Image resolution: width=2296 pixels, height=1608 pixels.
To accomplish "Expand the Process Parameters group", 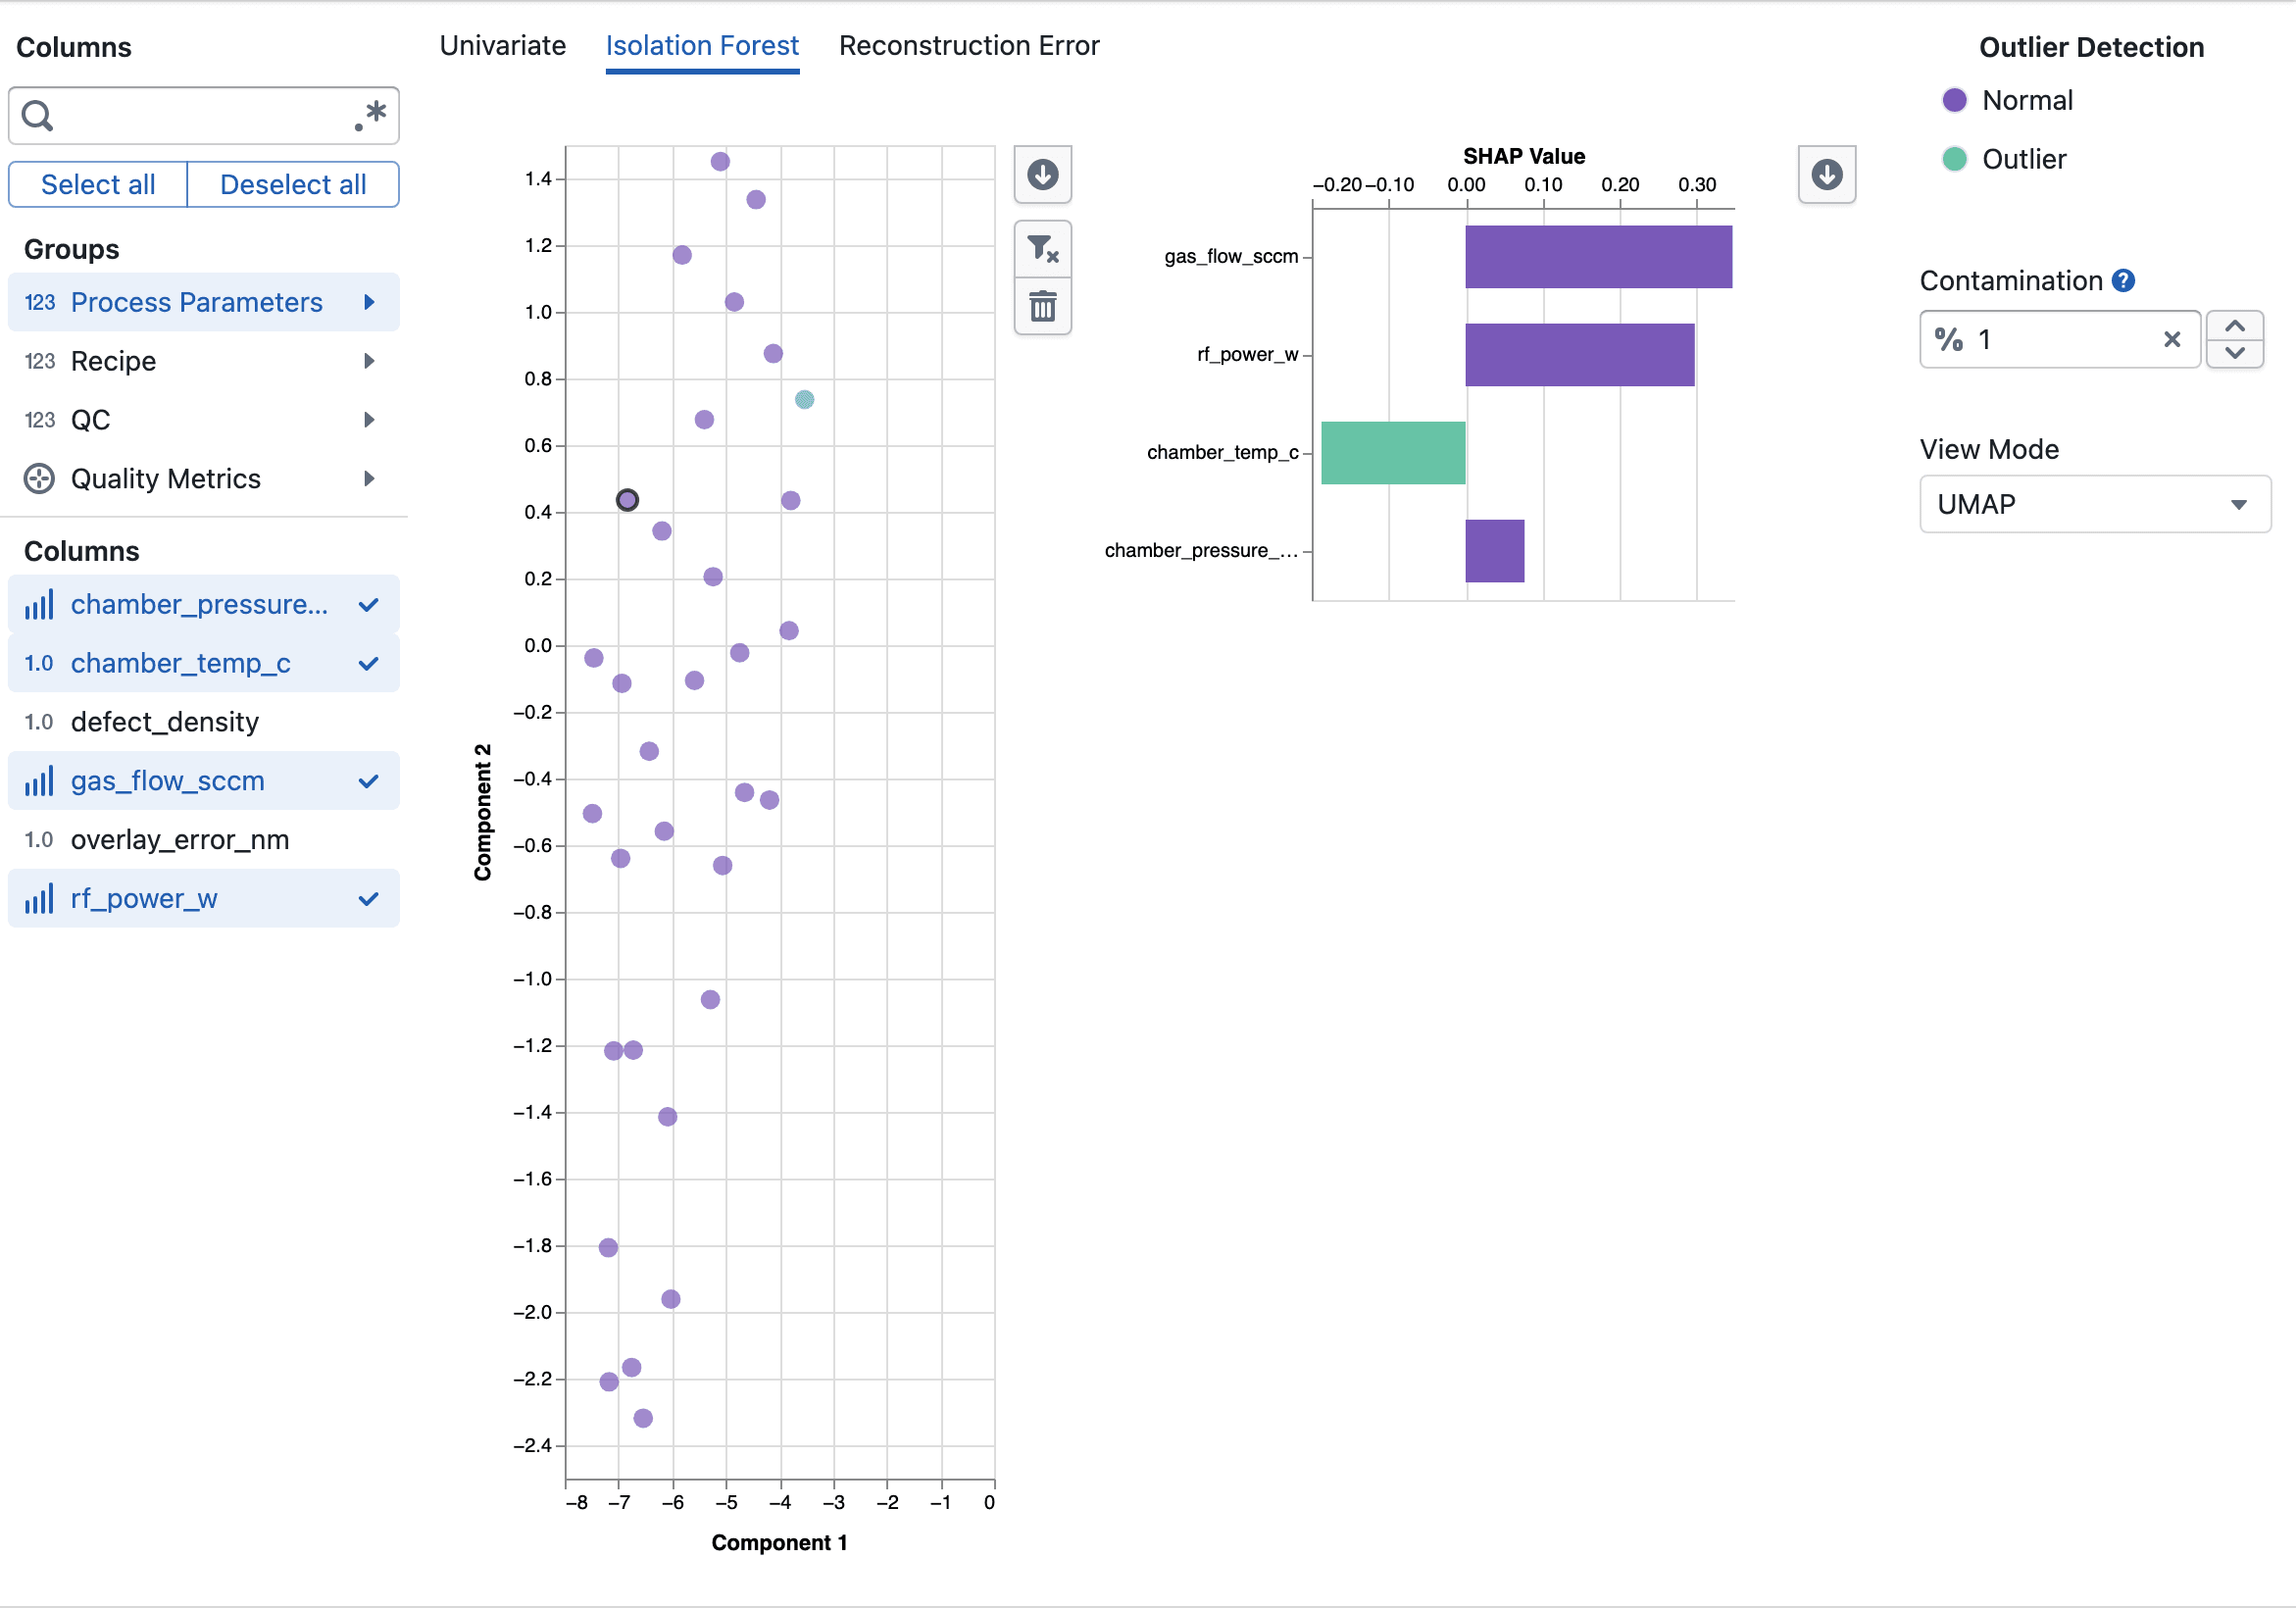I will tap(369, 302).
